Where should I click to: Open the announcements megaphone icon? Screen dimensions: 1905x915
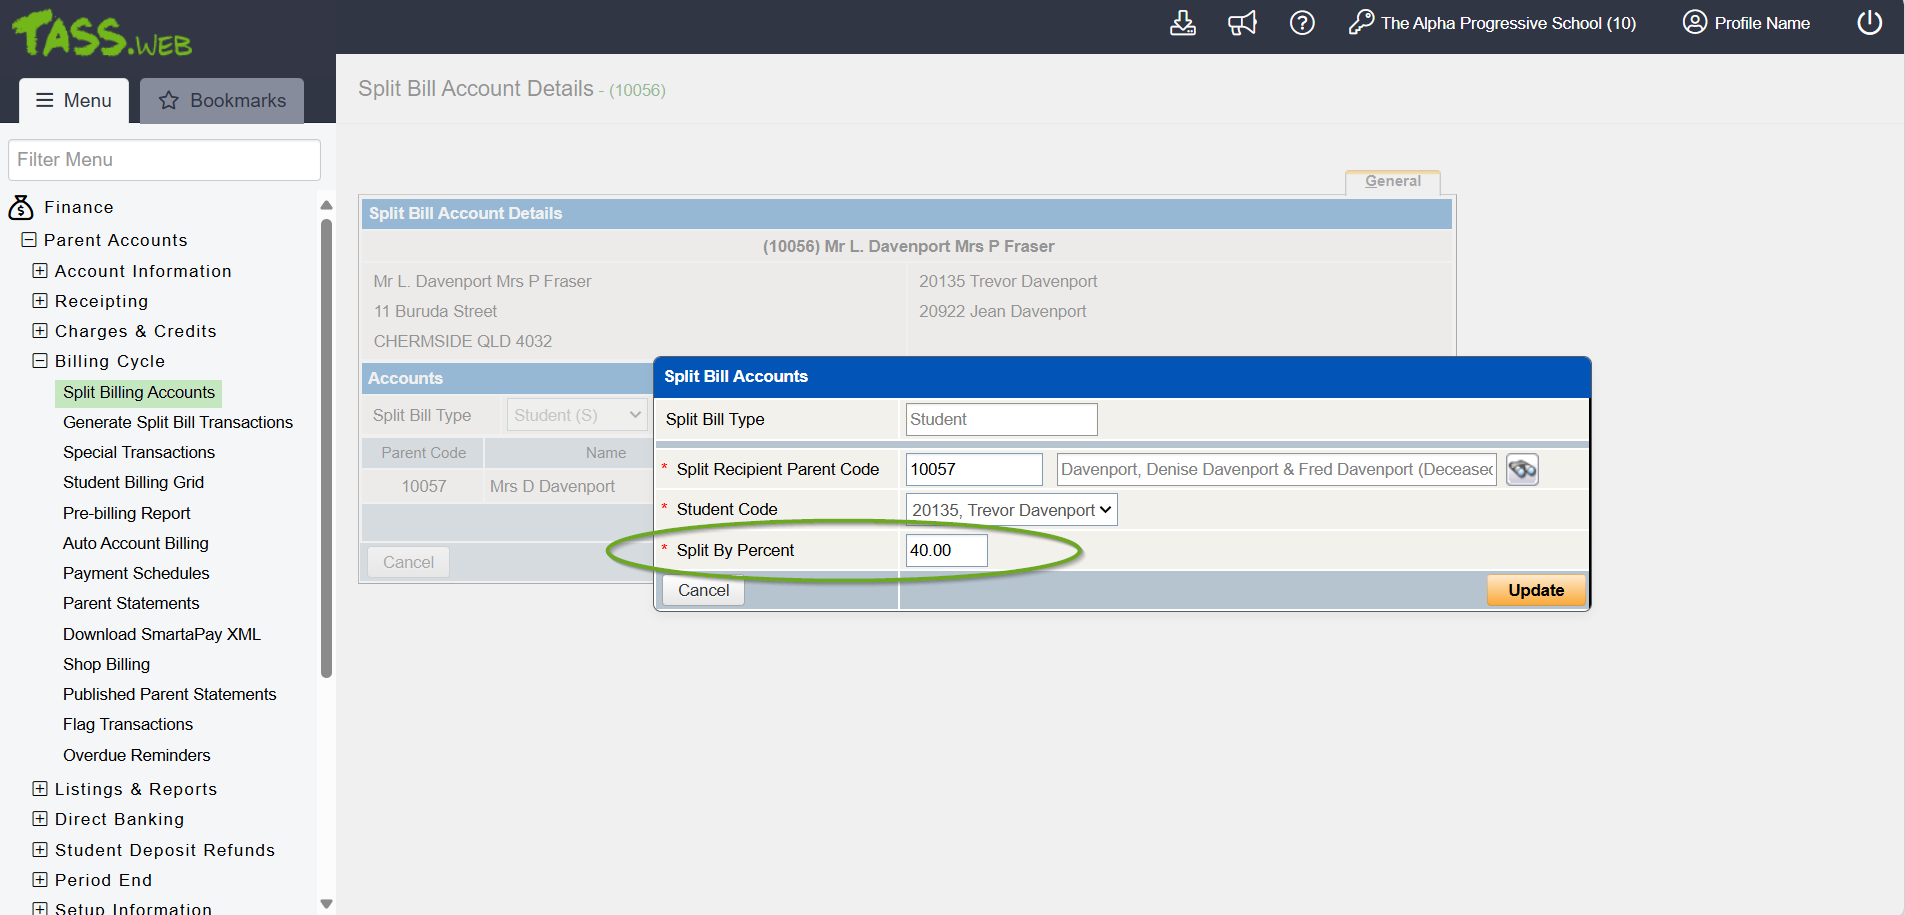click(1242, 23)
